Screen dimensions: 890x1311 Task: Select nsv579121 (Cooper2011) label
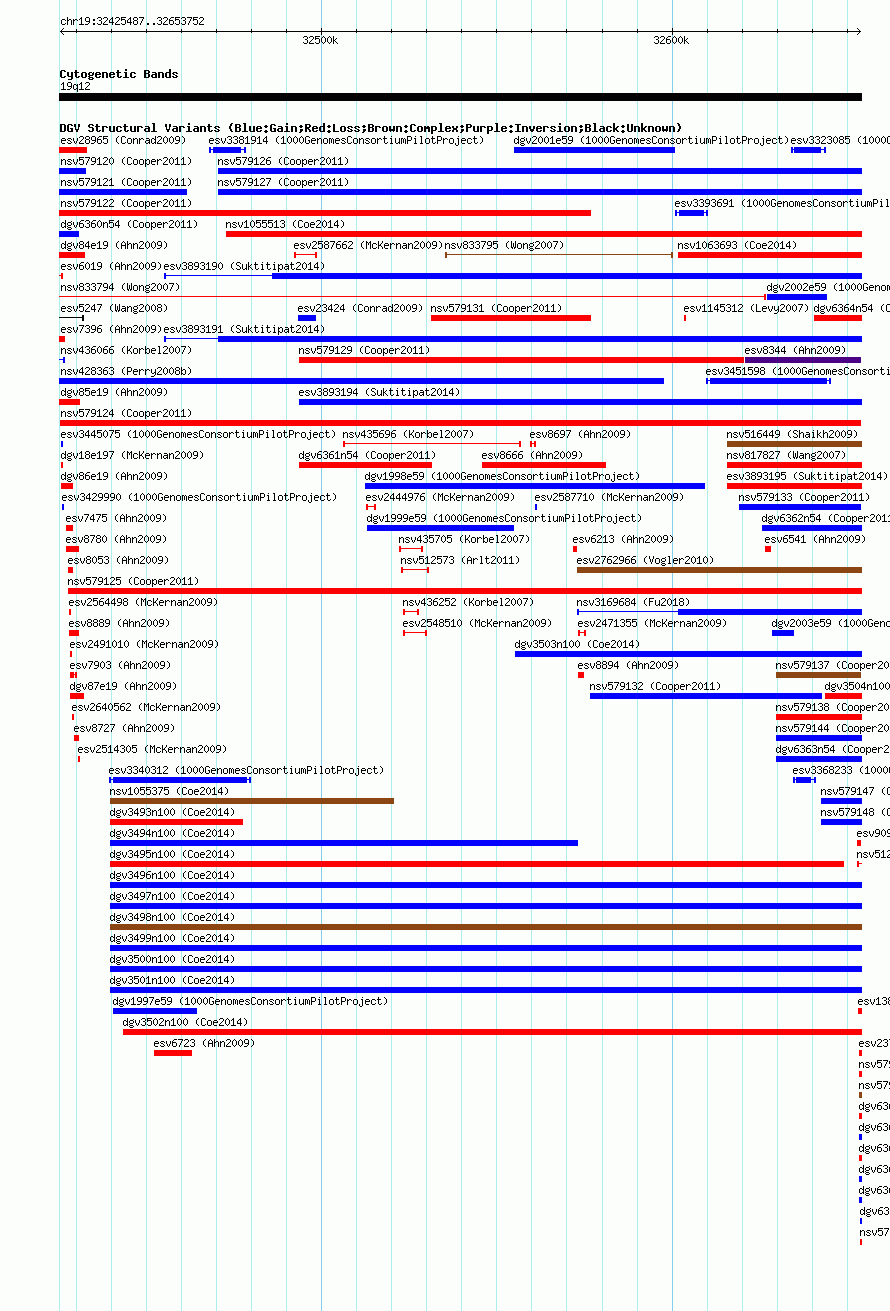click(126, 182)
